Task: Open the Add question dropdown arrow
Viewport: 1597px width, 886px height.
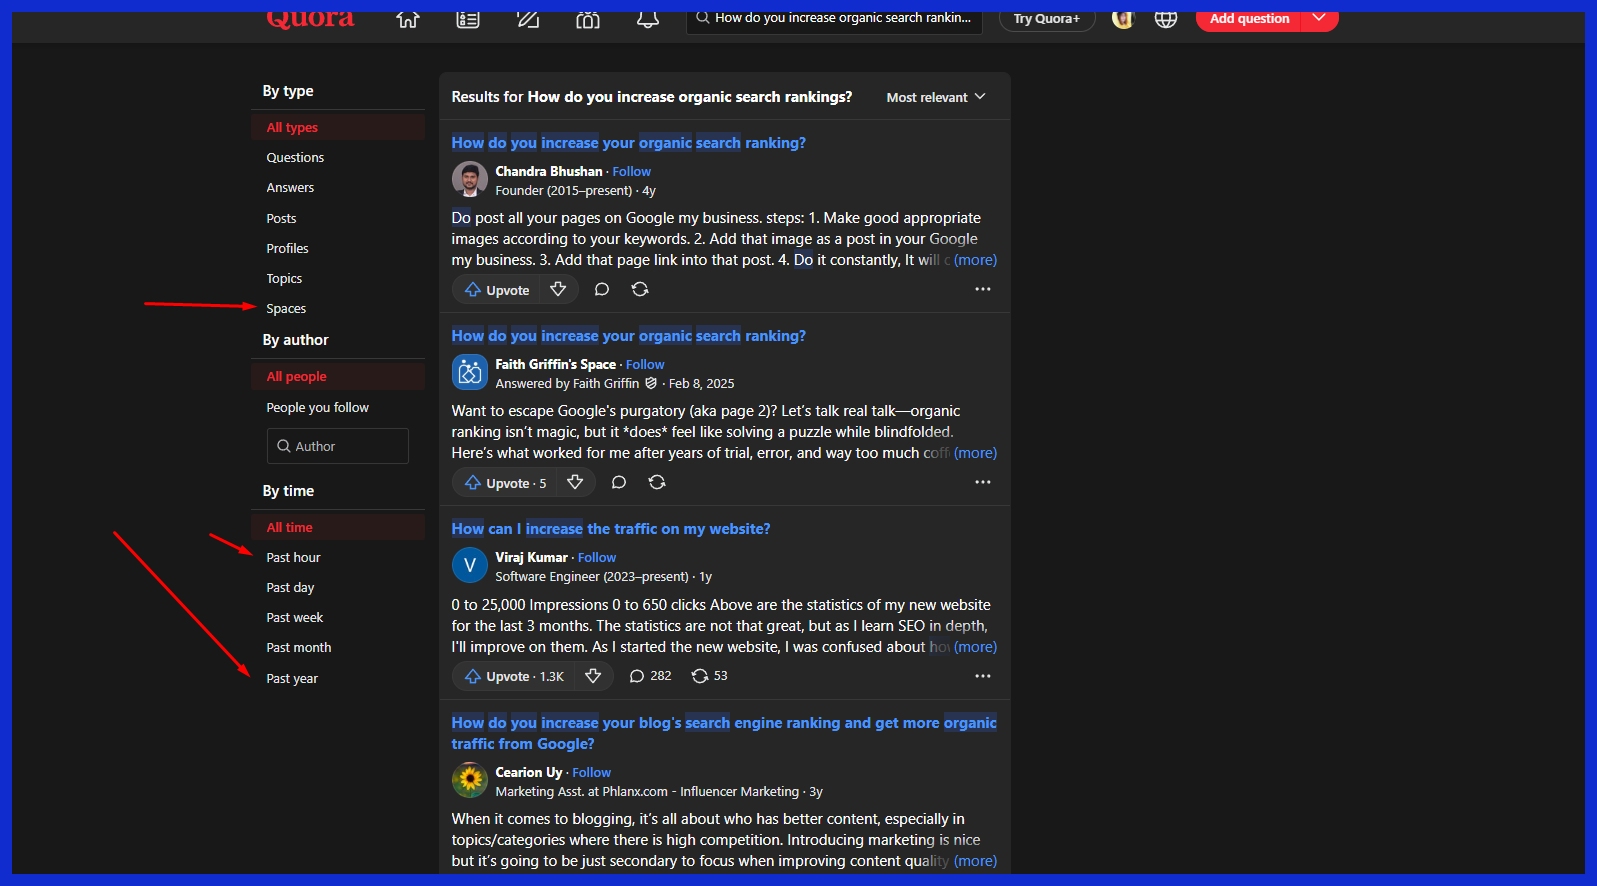Action: 1319,18
